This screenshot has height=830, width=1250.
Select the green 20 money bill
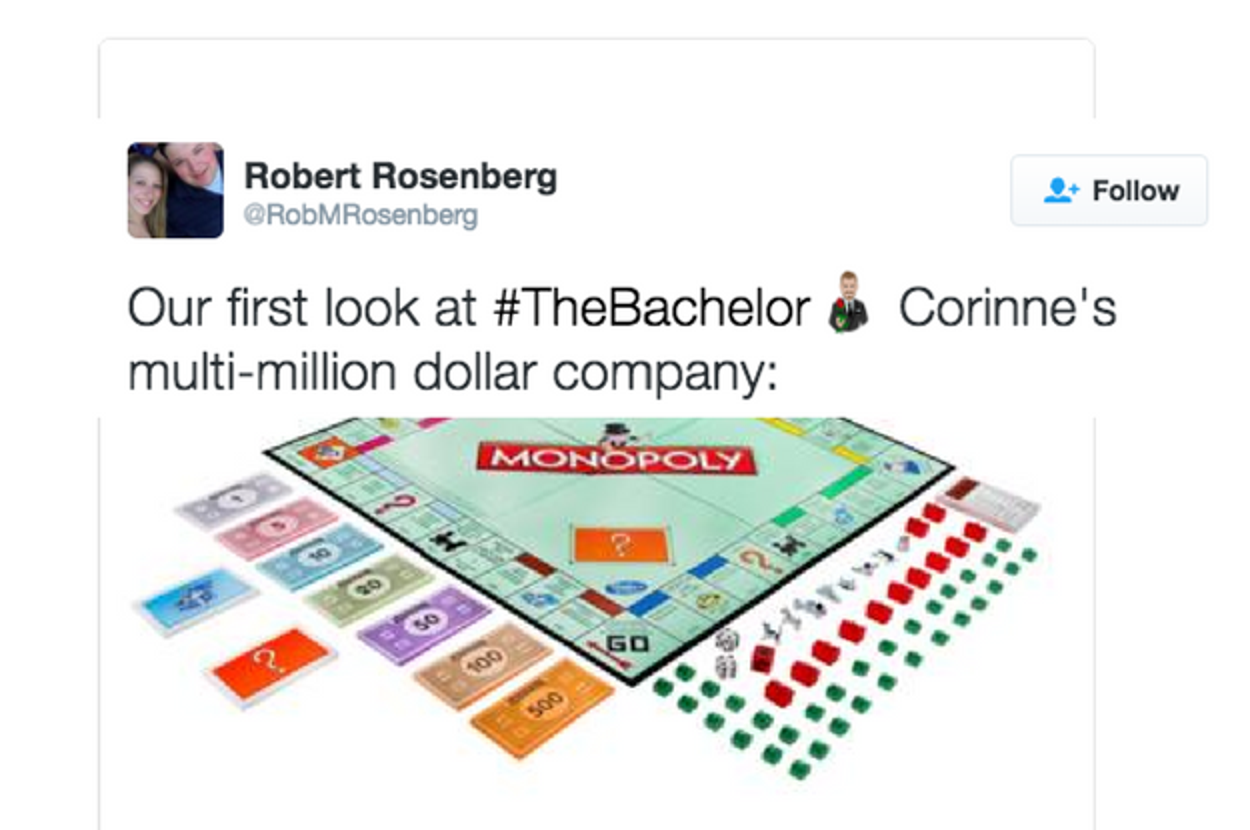pyautogui.click(x=368, y=586)
